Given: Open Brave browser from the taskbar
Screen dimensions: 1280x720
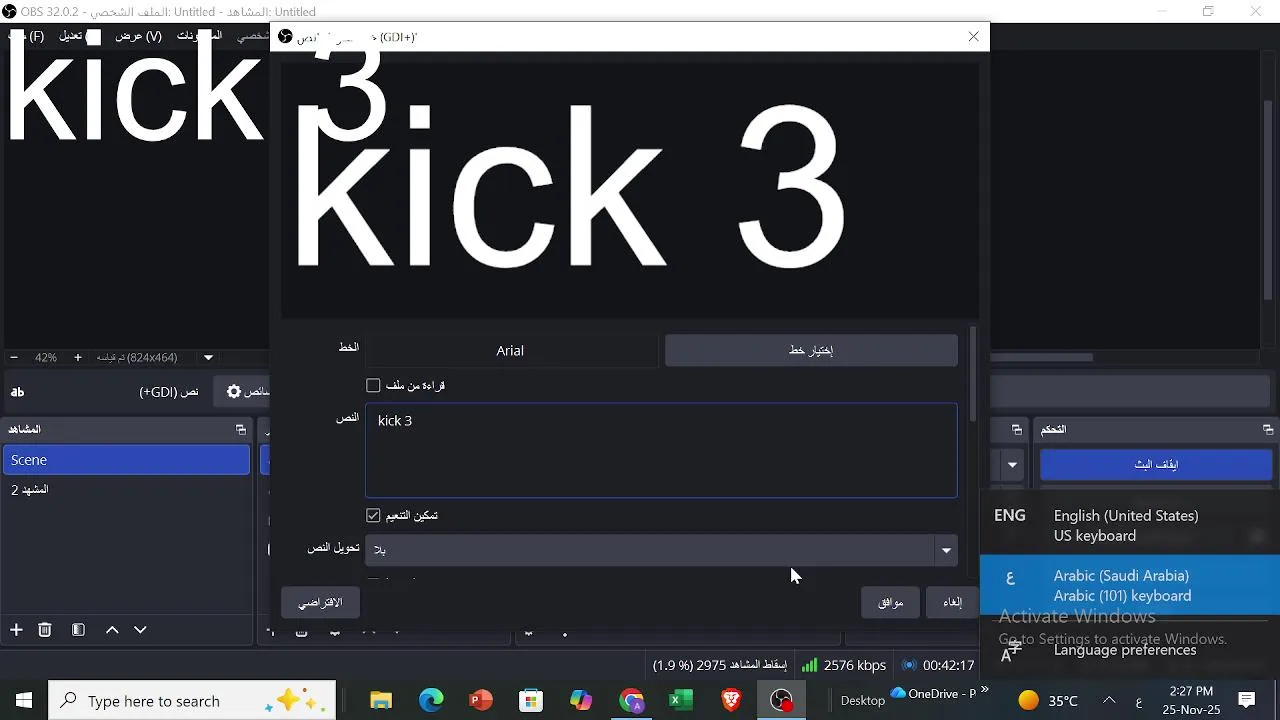Looking at the screenshot, I should pos(731,700).
